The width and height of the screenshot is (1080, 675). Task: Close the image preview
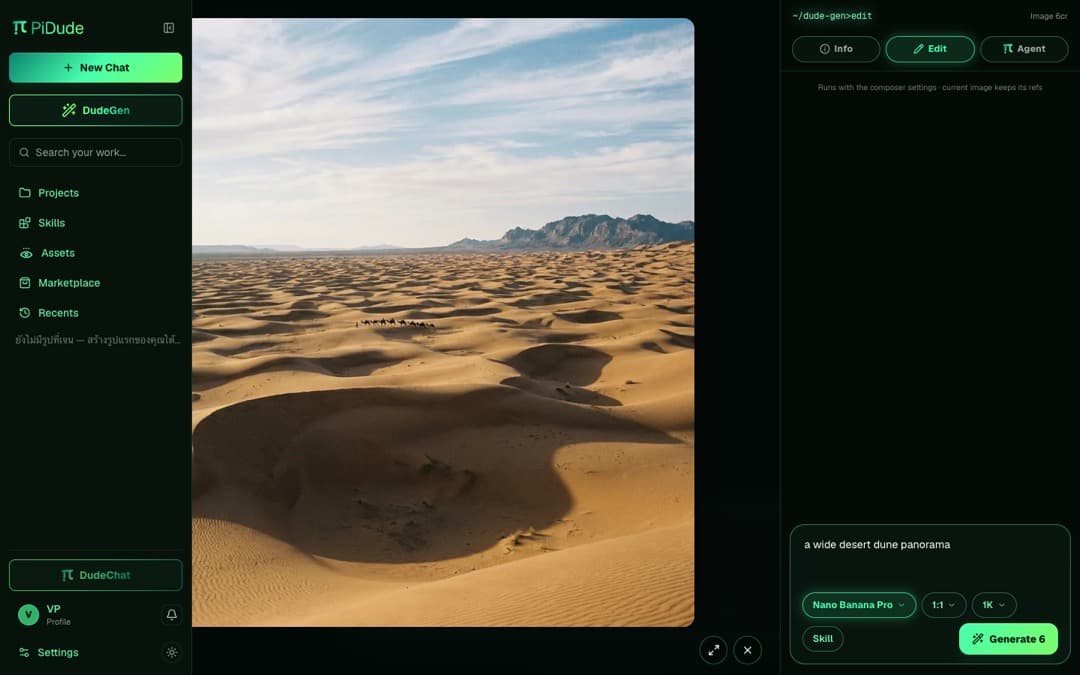point(747,650)
